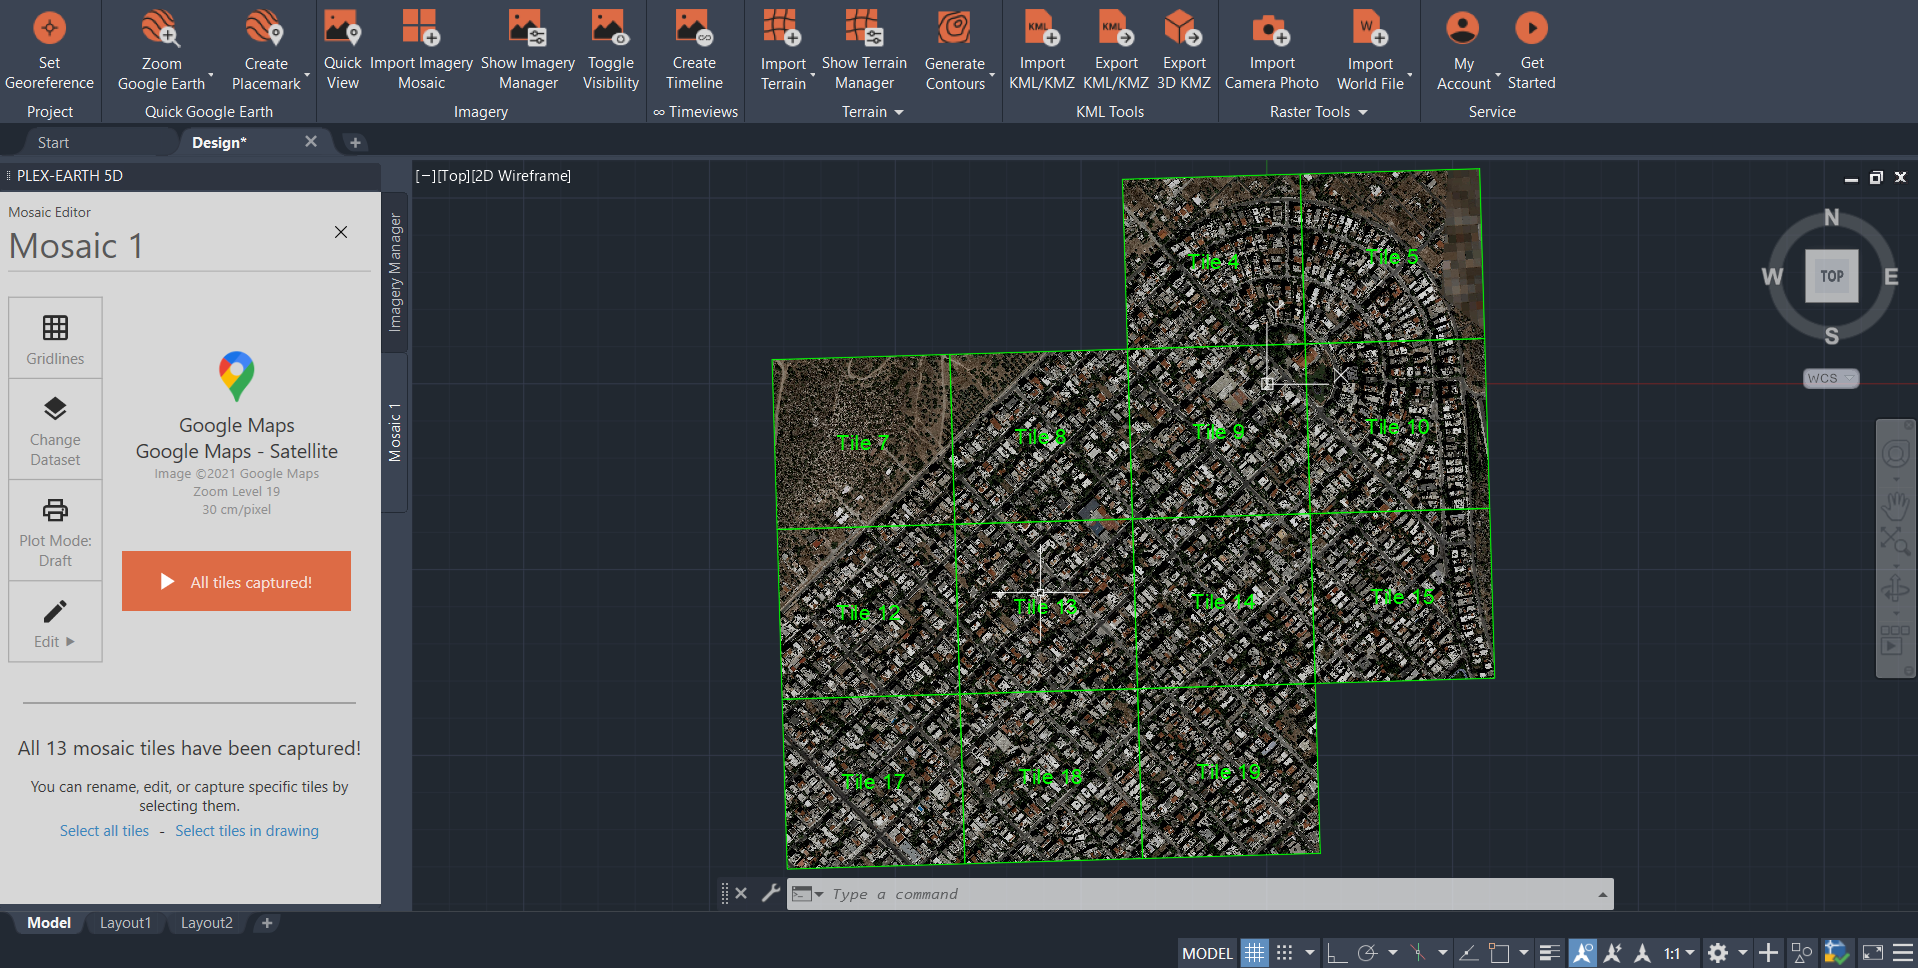1918x968 pixels.
Task: Click the [Top] viewport view control
Action: (x=453, y=176)
